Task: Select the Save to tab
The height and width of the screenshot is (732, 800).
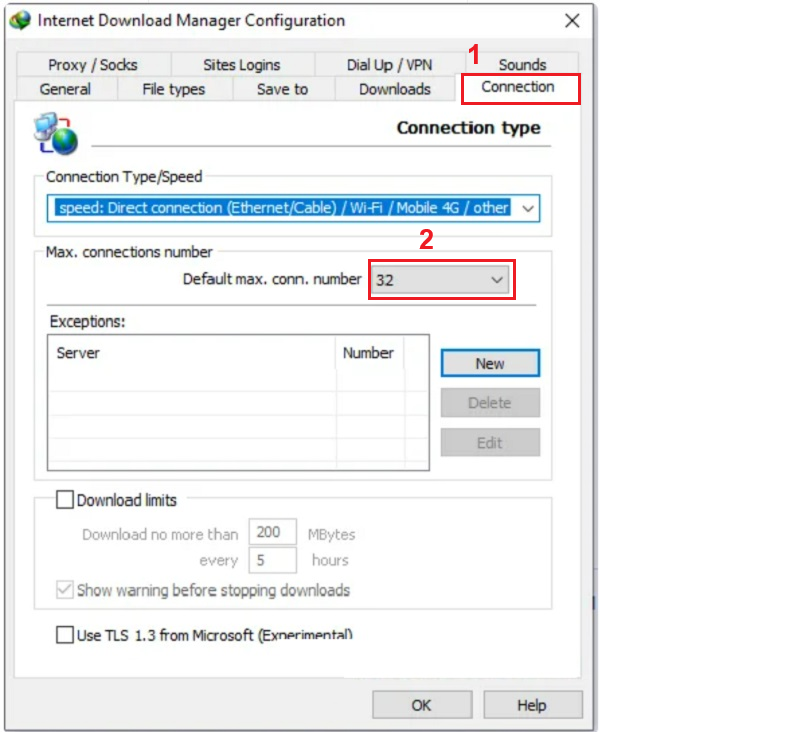Action: click(x=282, y=89)
